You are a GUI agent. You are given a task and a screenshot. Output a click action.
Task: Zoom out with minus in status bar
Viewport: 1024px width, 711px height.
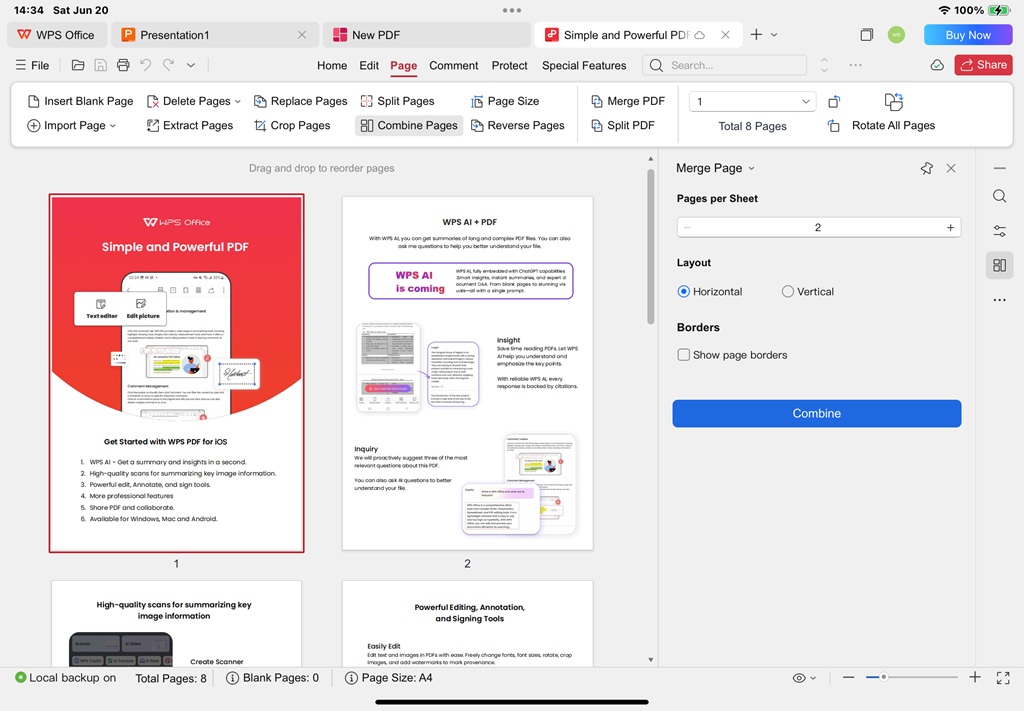[848, 677]
